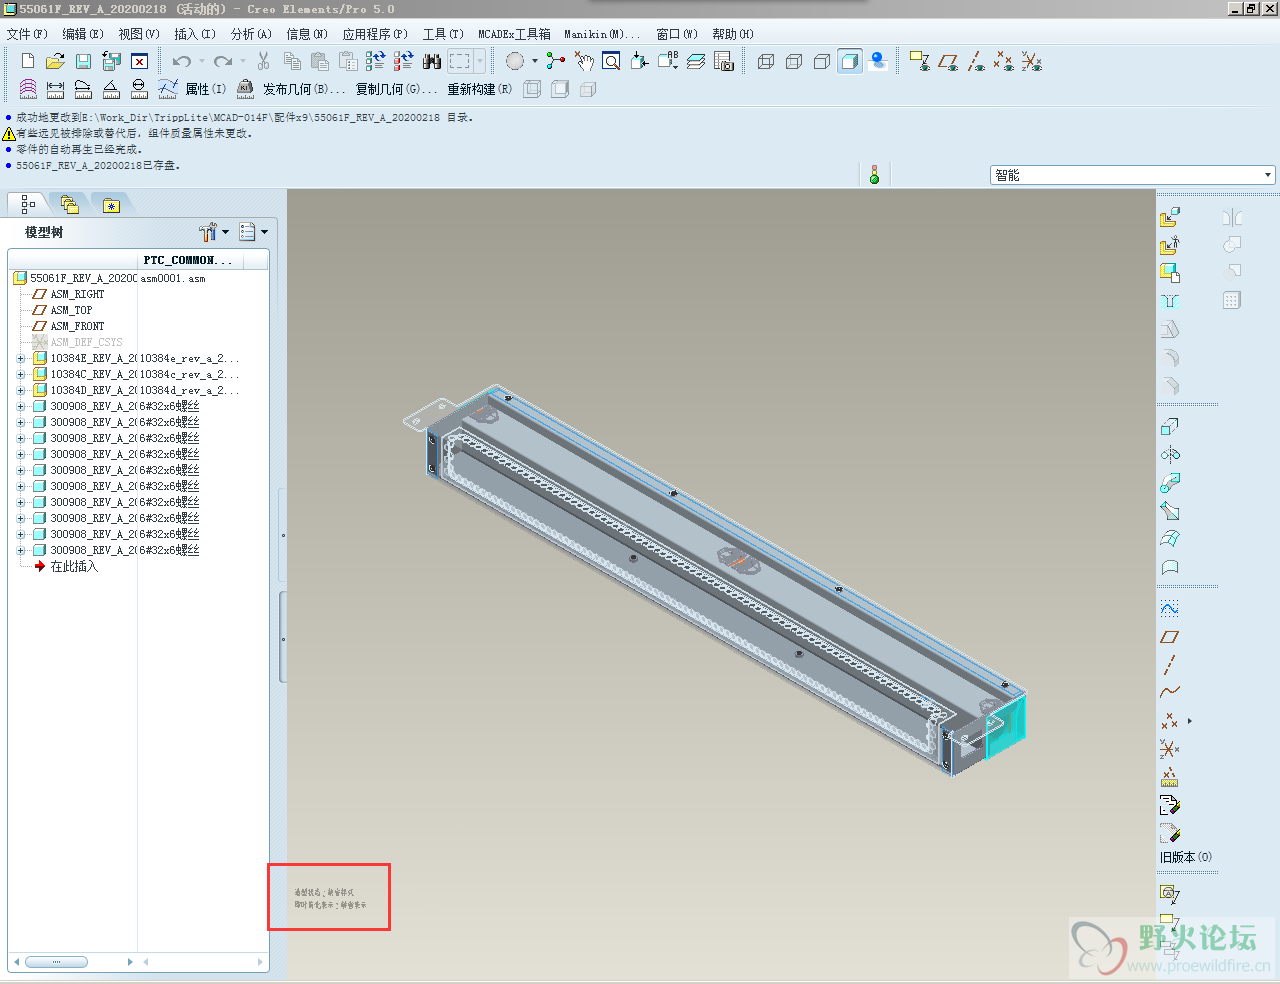The image size is (1280, 984).
Task: Click the 复制几何(G)... button
Action: [396, 89]
